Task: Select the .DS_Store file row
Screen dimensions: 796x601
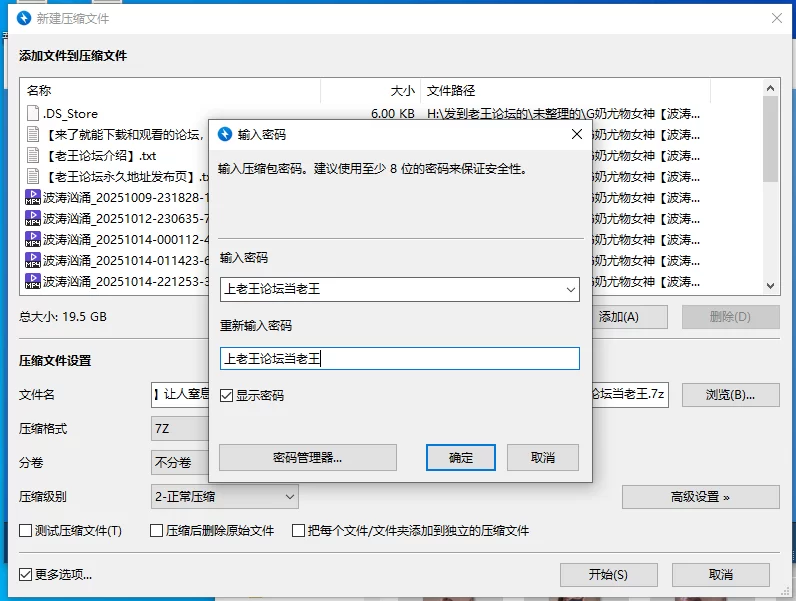Action: click(391, 113)
